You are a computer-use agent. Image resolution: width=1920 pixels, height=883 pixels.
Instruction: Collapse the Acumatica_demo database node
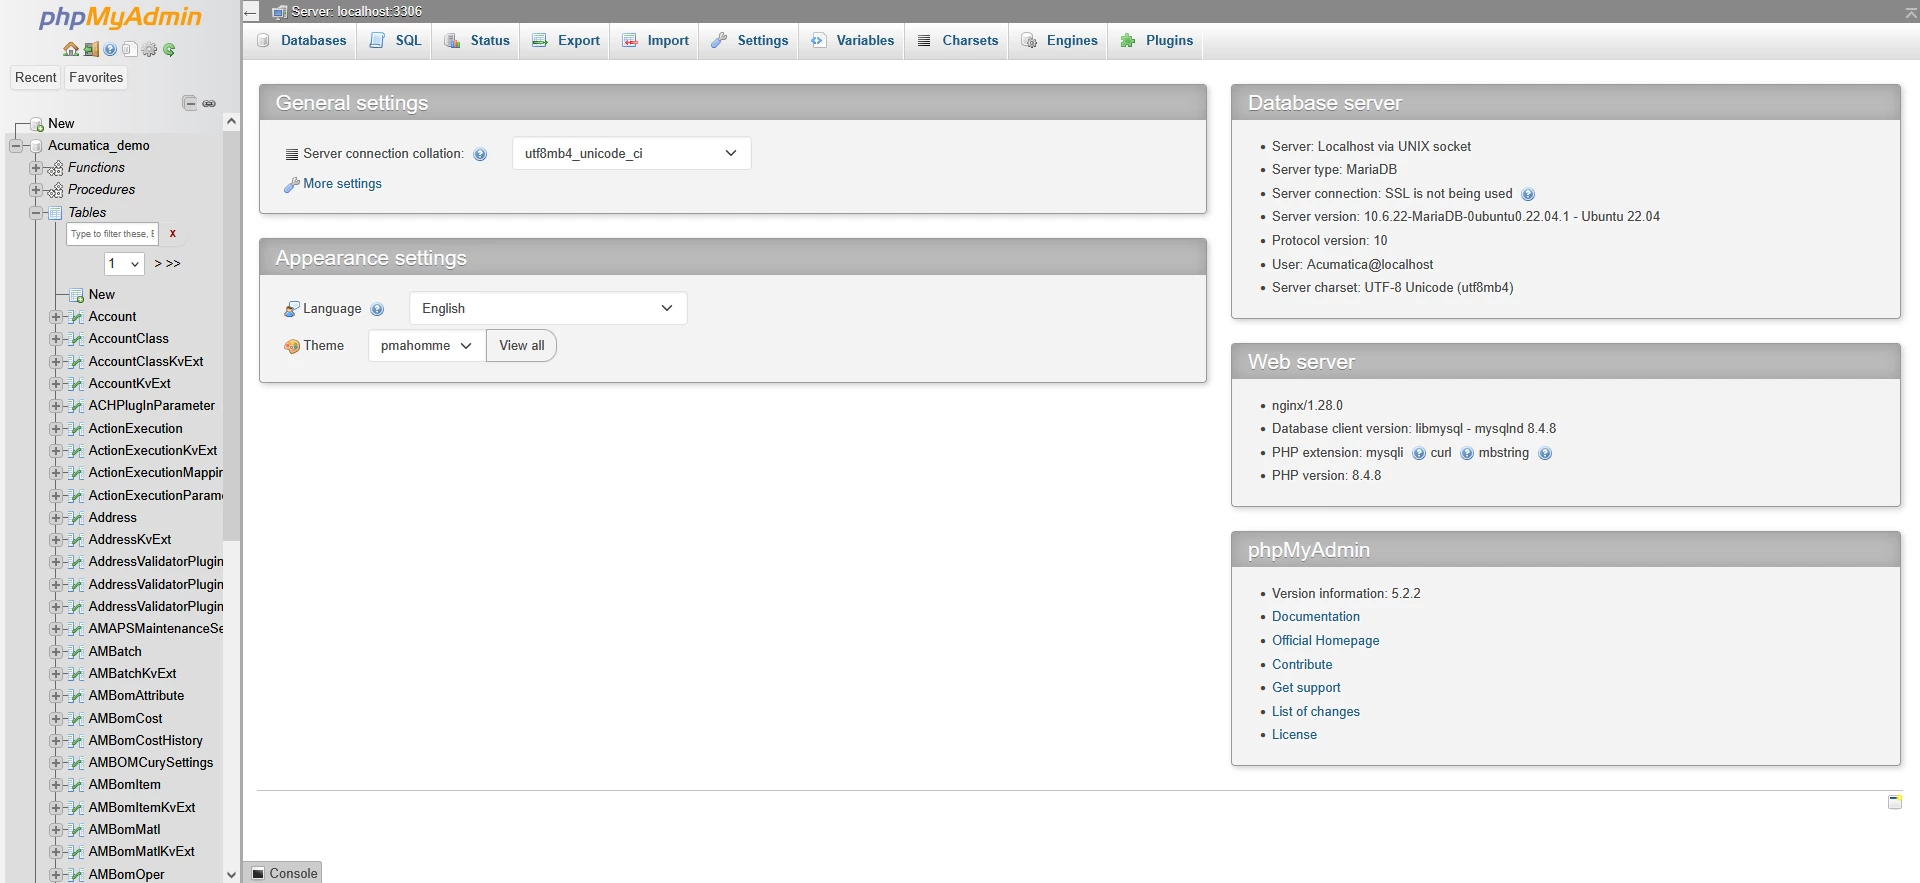coord(15,146)
